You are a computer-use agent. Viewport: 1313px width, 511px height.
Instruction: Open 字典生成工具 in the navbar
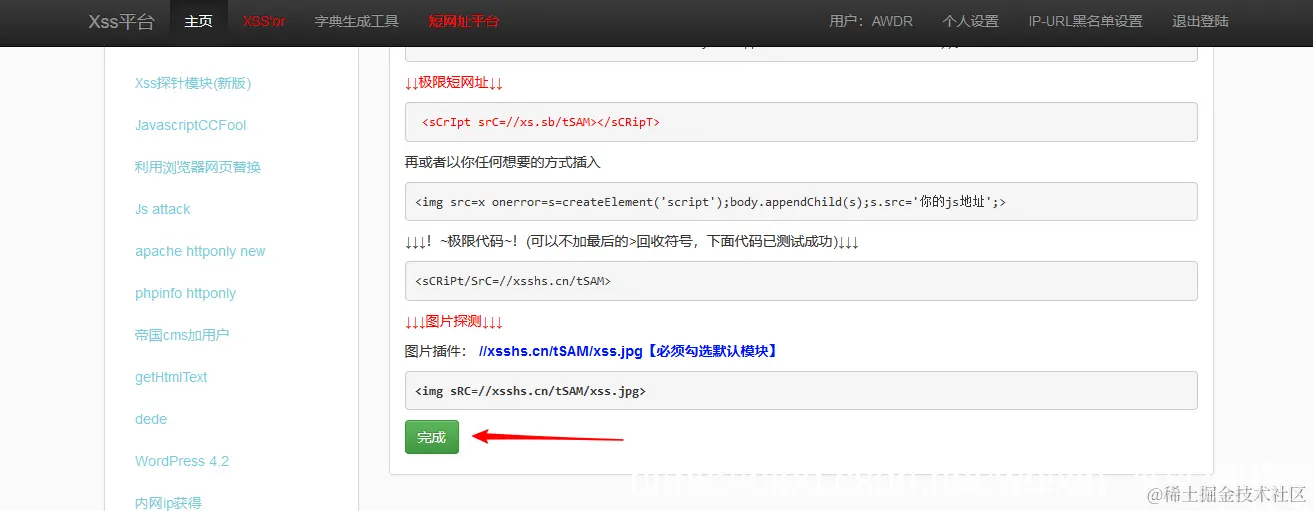(x=356, y=21)
